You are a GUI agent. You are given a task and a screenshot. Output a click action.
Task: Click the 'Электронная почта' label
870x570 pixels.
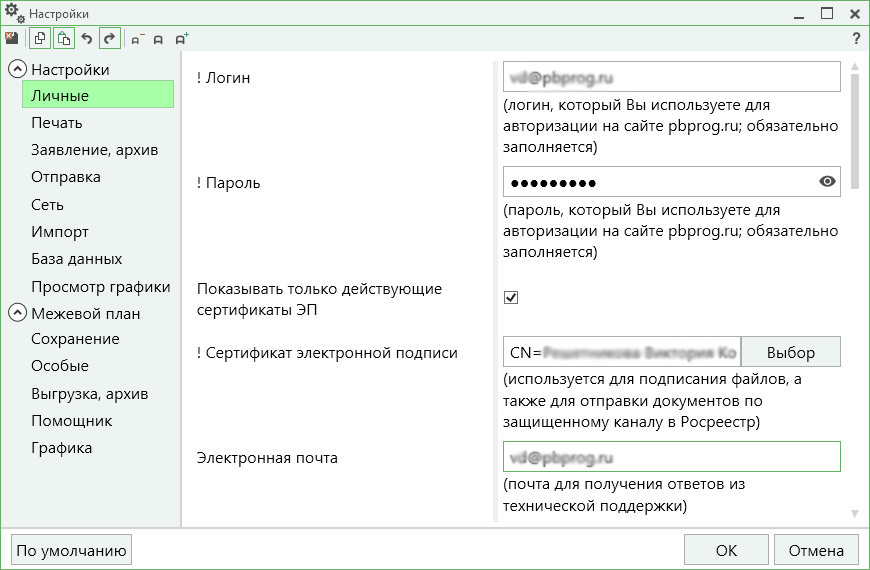coord(267,458)
